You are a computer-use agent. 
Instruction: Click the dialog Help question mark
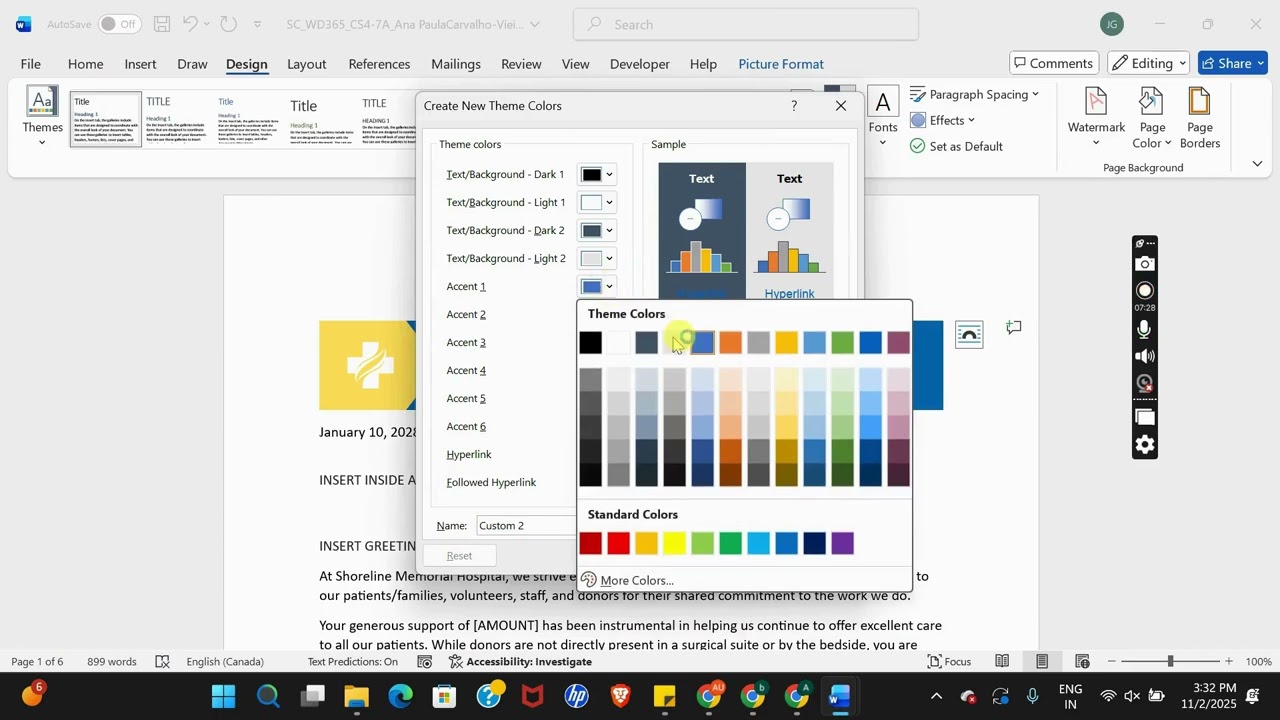click(x=794, y=106)
